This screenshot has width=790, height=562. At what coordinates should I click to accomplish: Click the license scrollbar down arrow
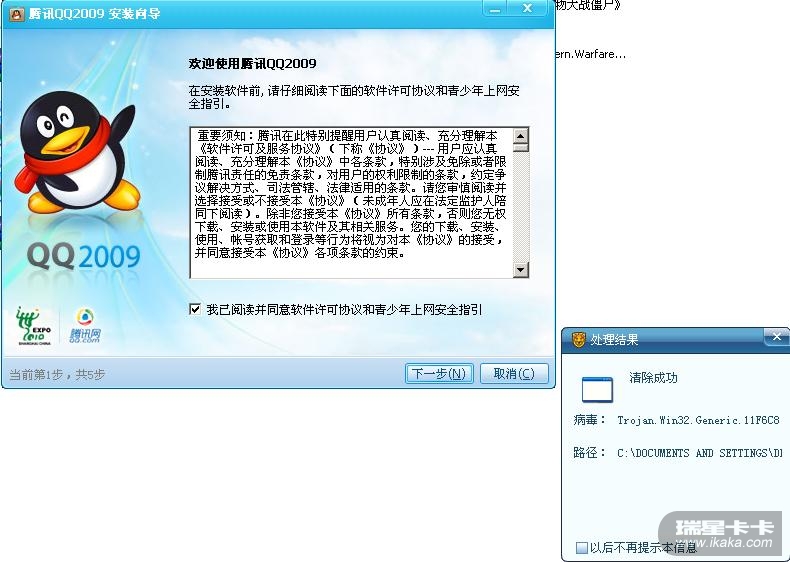pyautogui.click(x=520, y=270)
